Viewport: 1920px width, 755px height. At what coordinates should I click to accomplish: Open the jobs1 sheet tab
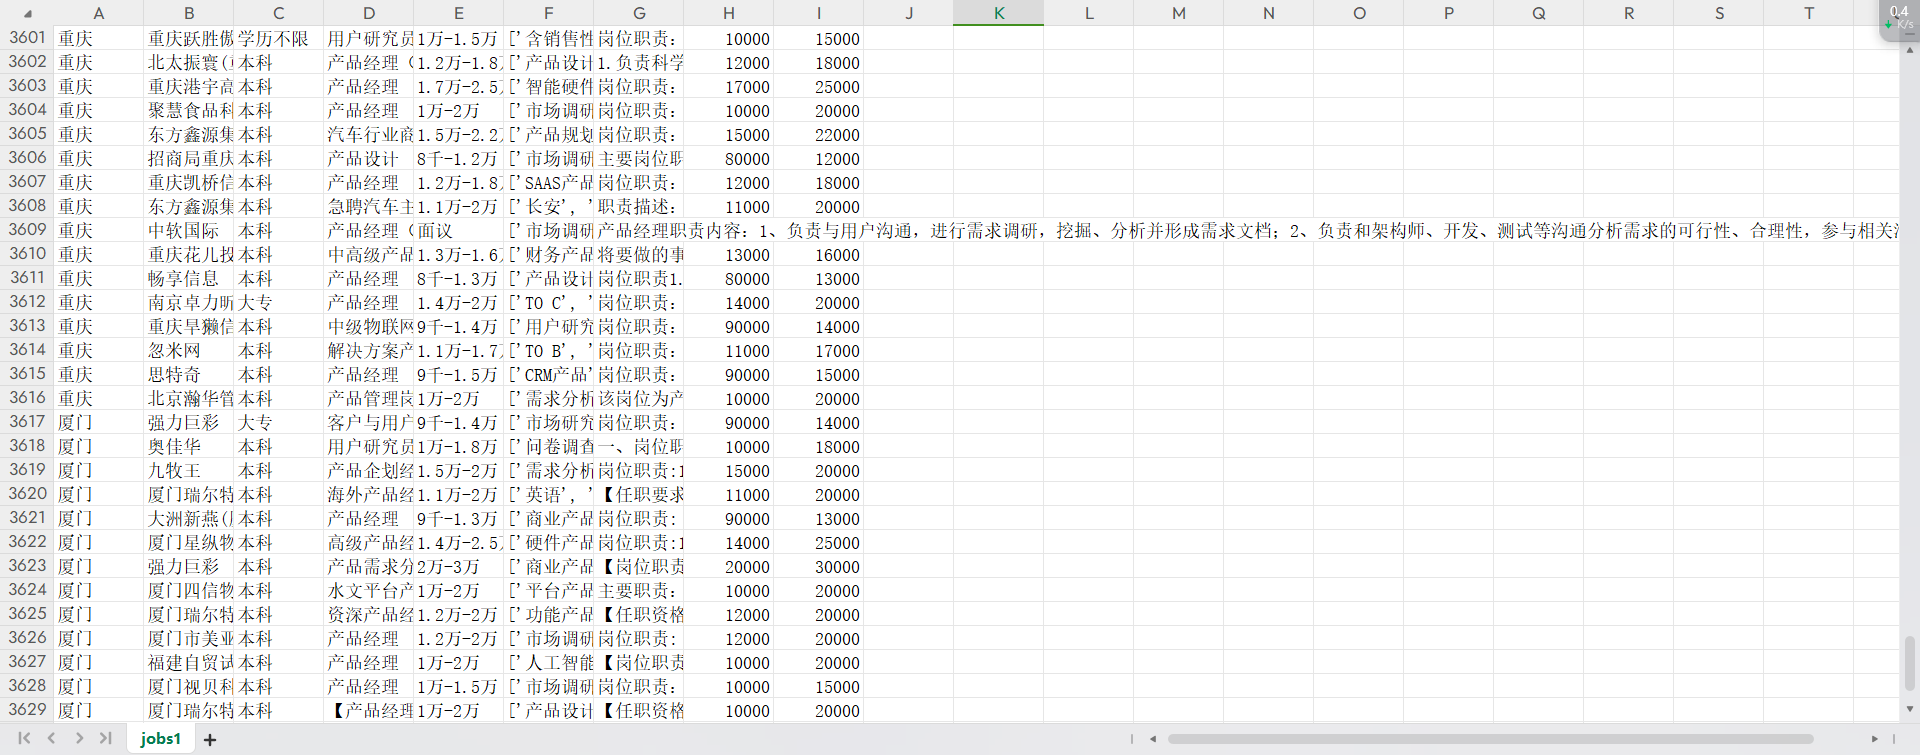(x=161, y=738)
